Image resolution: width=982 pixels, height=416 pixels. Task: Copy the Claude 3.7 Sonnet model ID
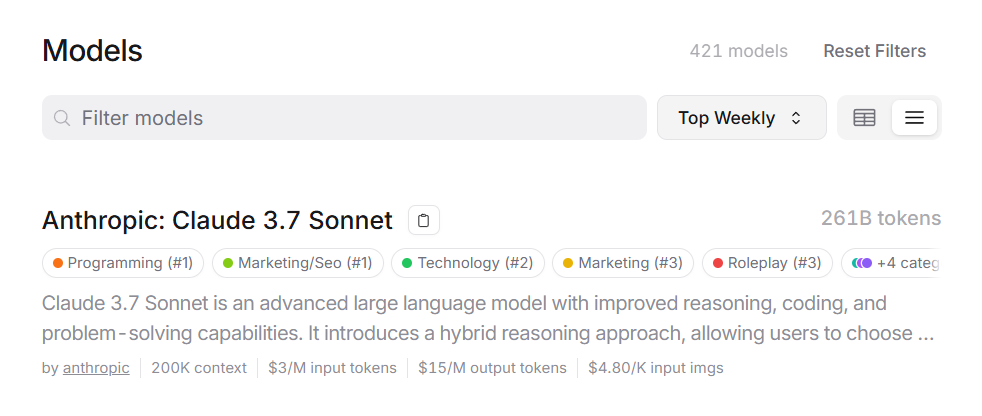coord(424,221)
